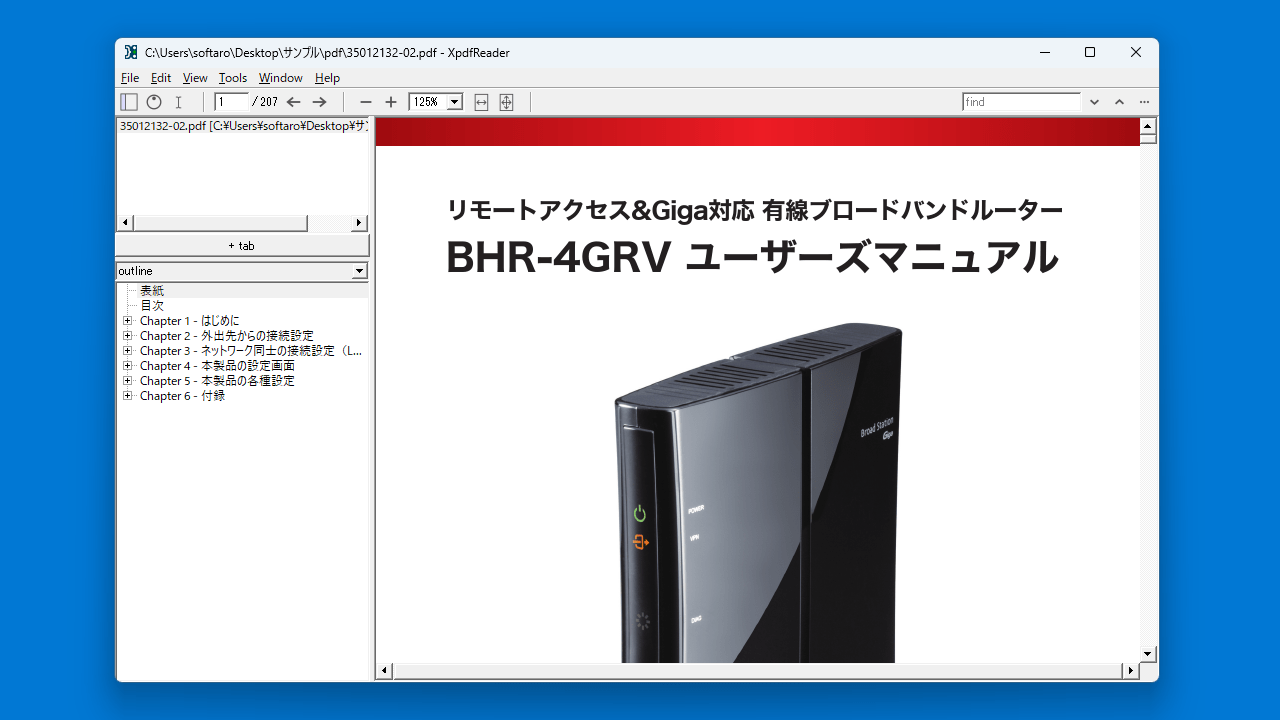Viewport: 1280px width, 720px height.
Task: Click tab list scrollbar left arrow
Action: [125, 223]
